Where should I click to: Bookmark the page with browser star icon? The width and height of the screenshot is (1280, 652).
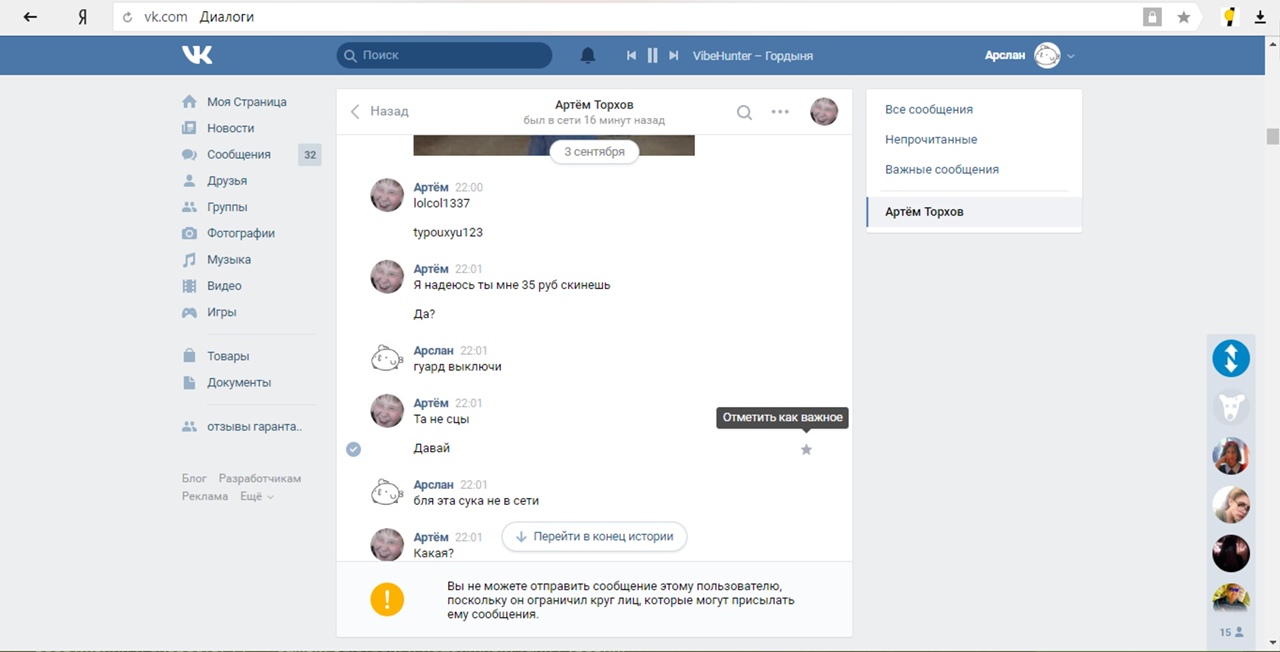click(1183, 17)
